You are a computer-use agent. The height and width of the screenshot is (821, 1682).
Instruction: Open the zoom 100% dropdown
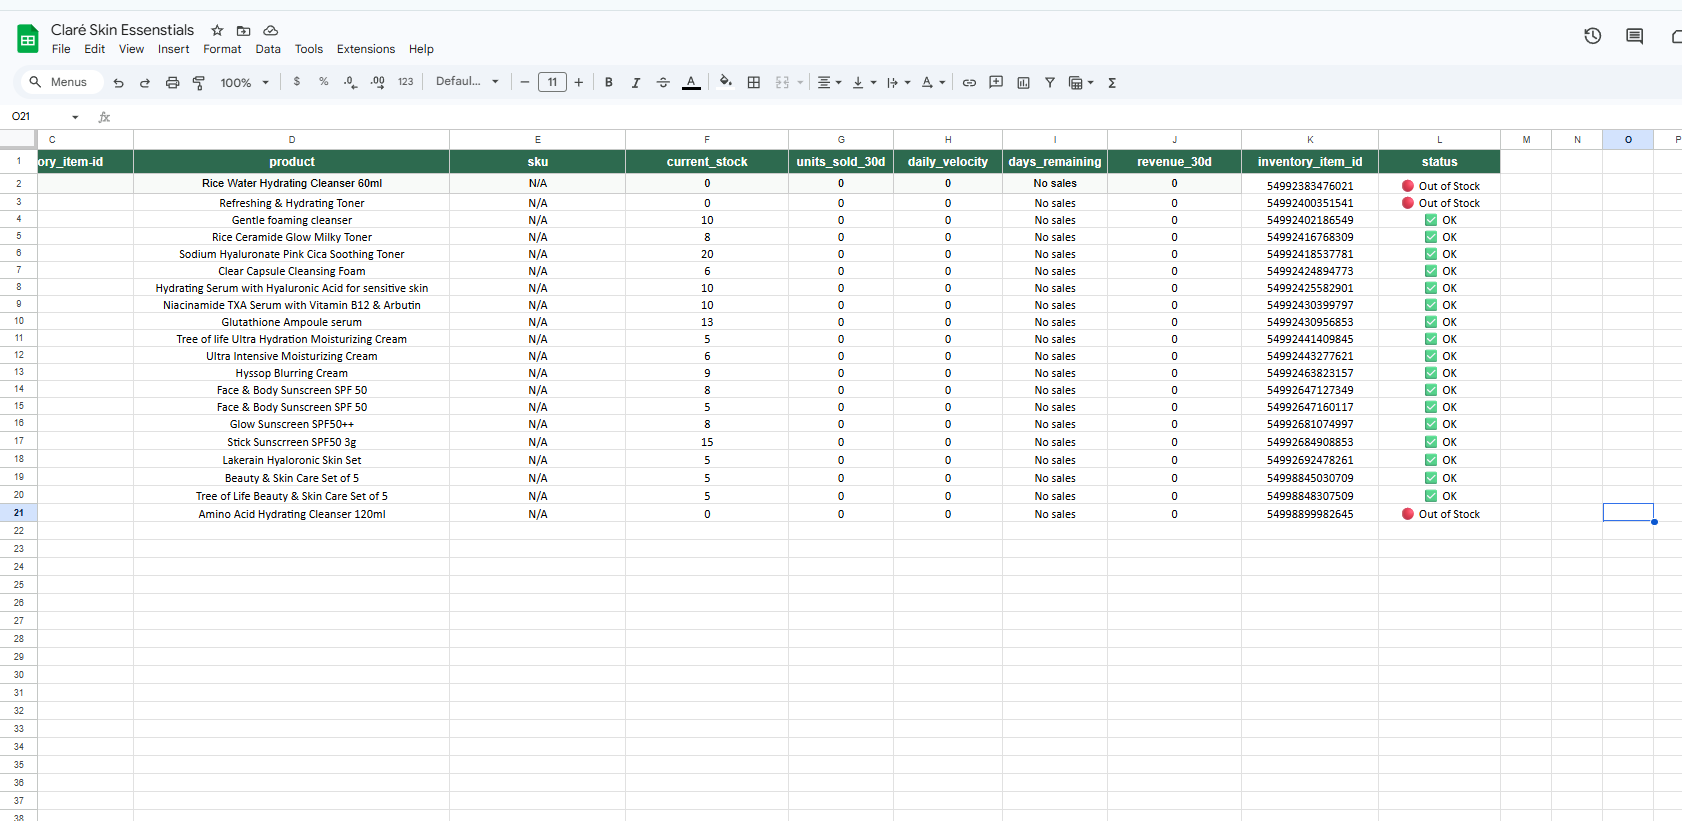point(245,83)
